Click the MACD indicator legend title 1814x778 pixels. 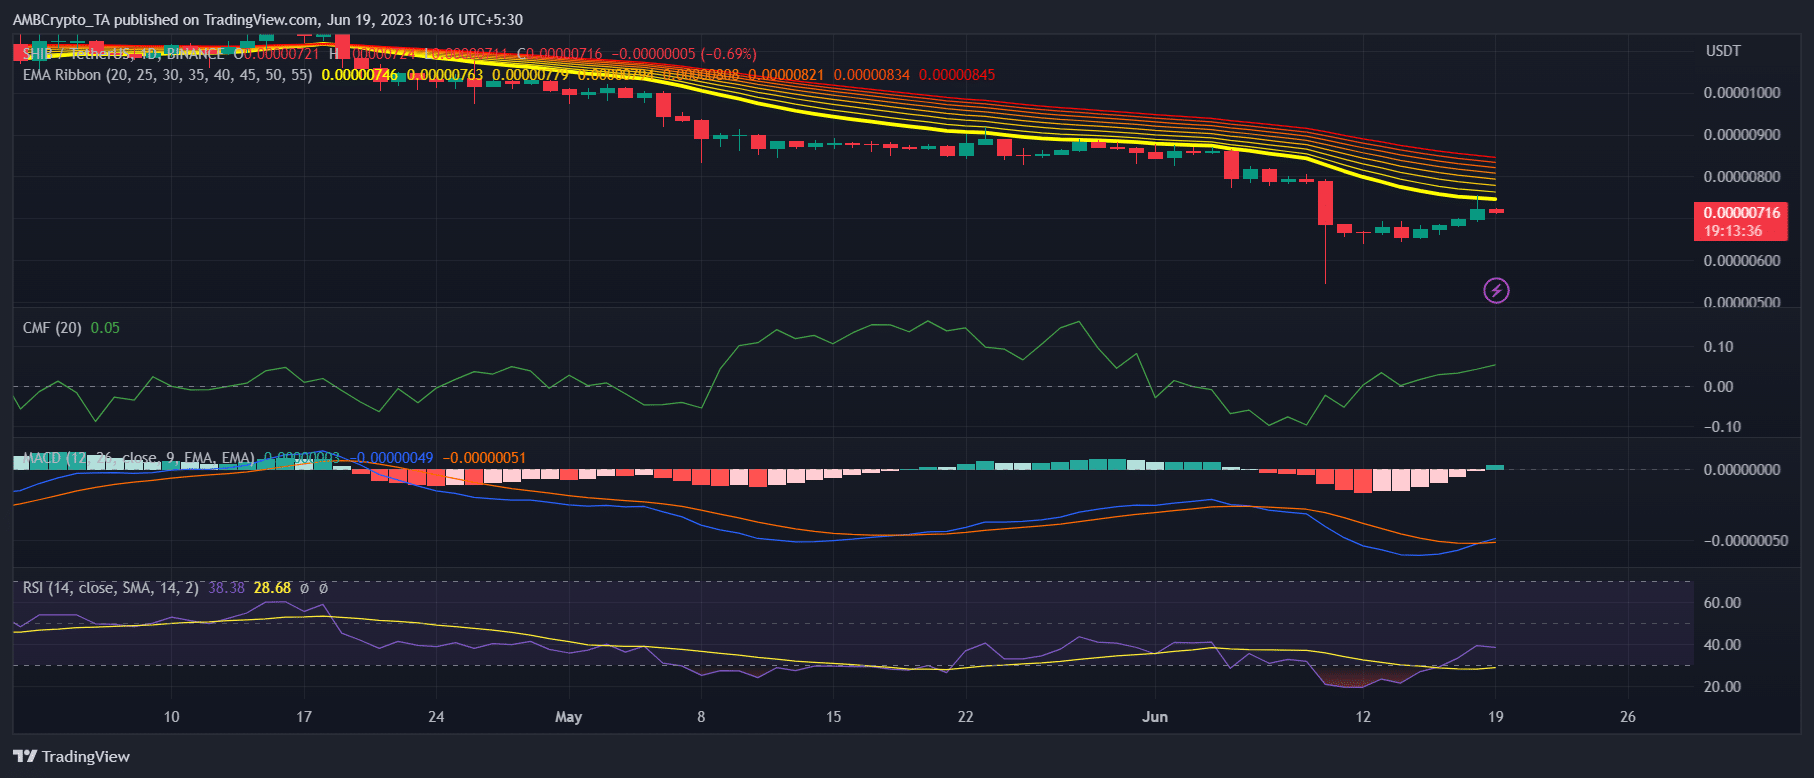pos(138,458)
